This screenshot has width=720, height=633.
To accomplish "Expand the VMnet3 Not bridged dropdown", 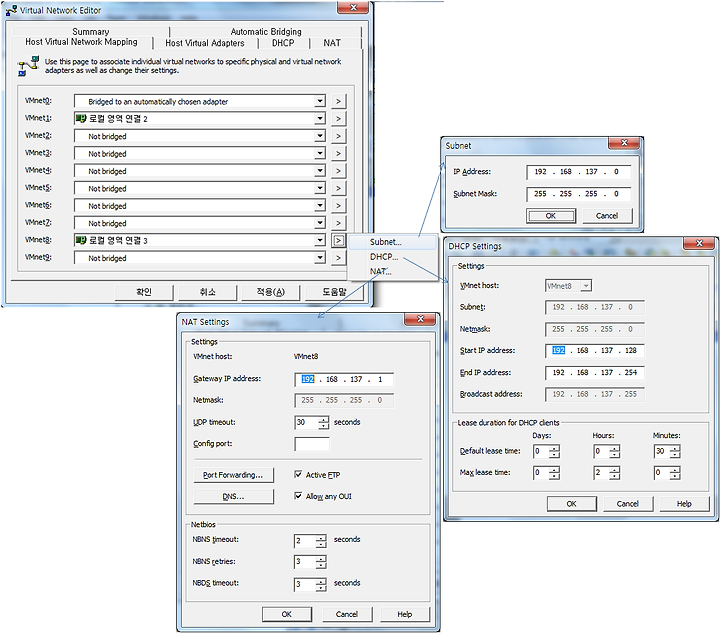I will coord(320,153).
